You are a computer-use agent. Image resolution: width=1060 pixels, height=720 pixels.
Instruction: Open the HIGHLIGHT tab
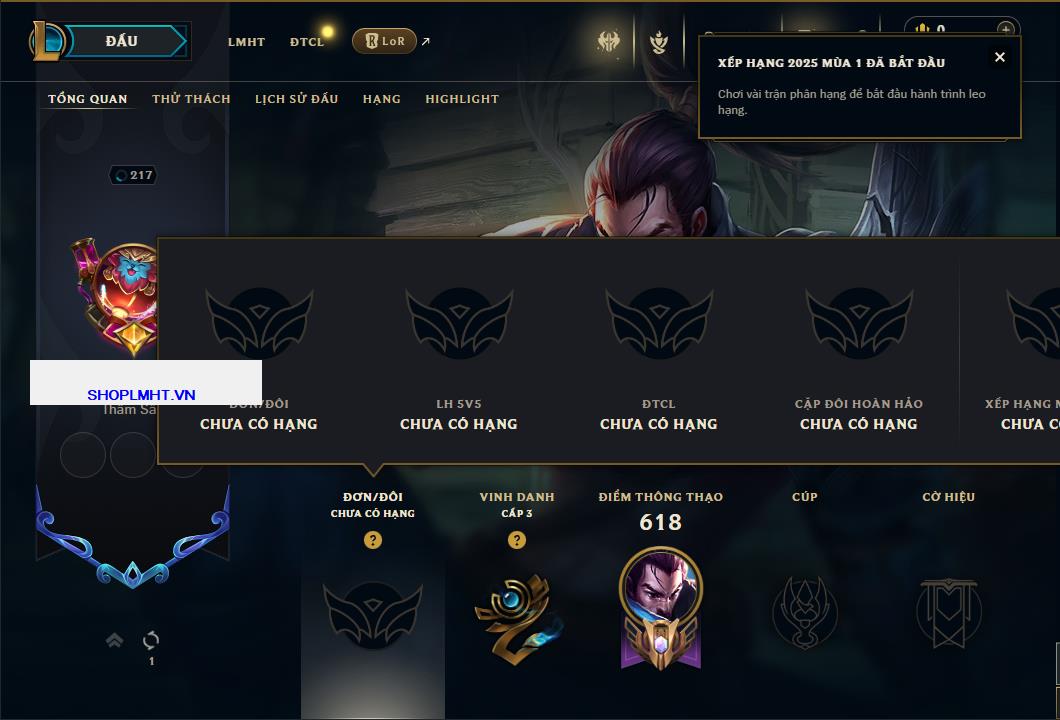tap(462, 99)
